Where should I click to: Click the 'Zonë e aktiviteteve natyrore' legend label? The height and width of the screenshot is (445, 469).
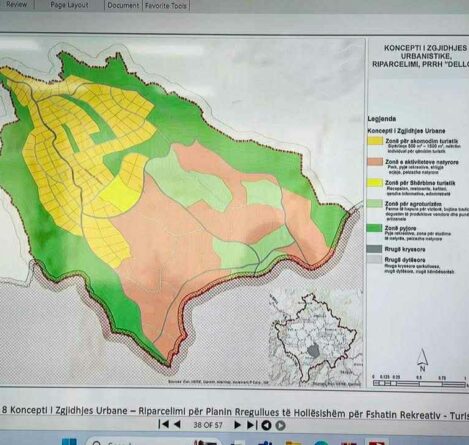(422, 162)
